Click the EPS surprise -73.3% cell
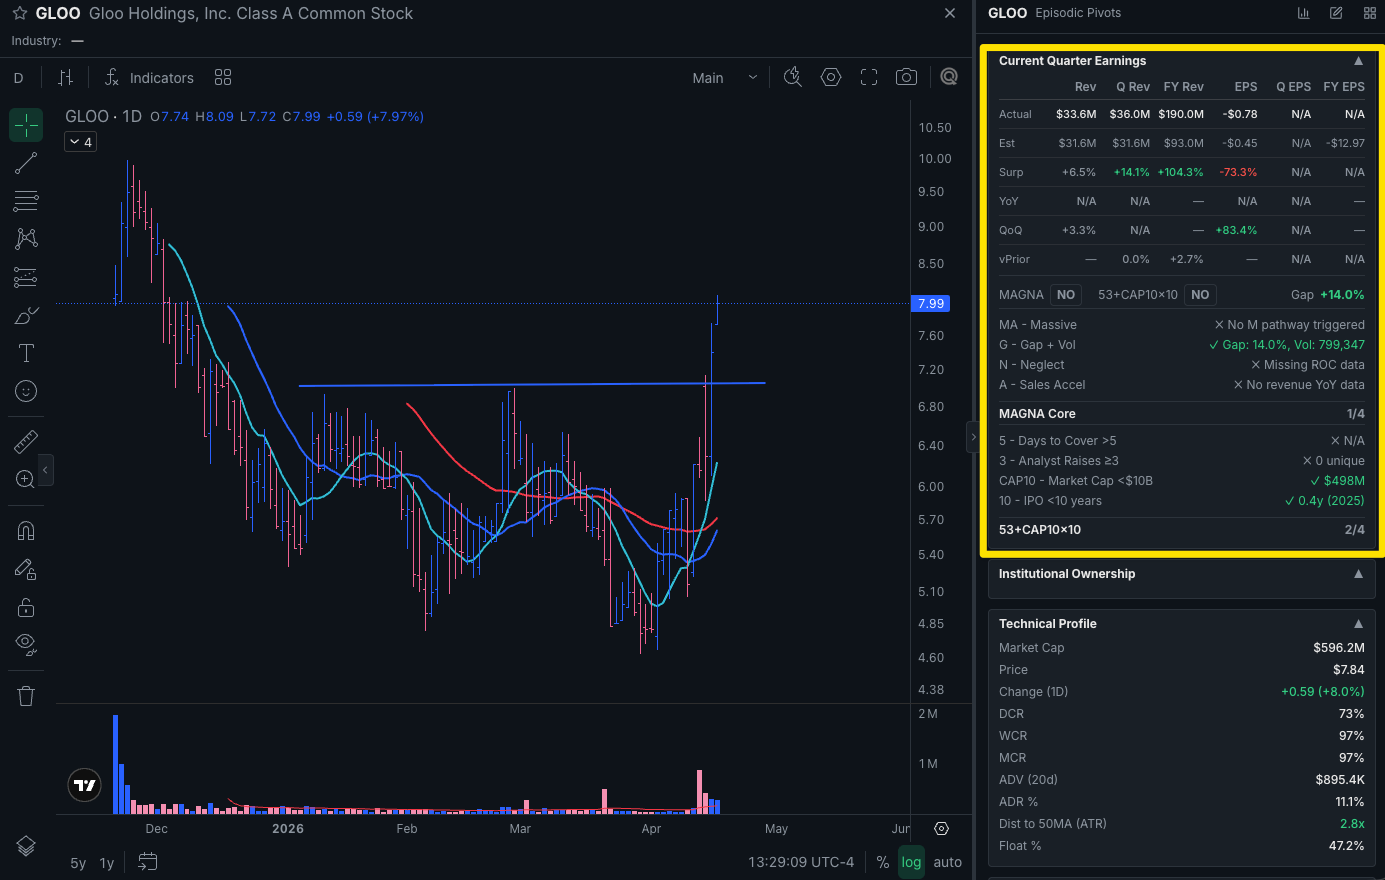 tap(1238, 172)
